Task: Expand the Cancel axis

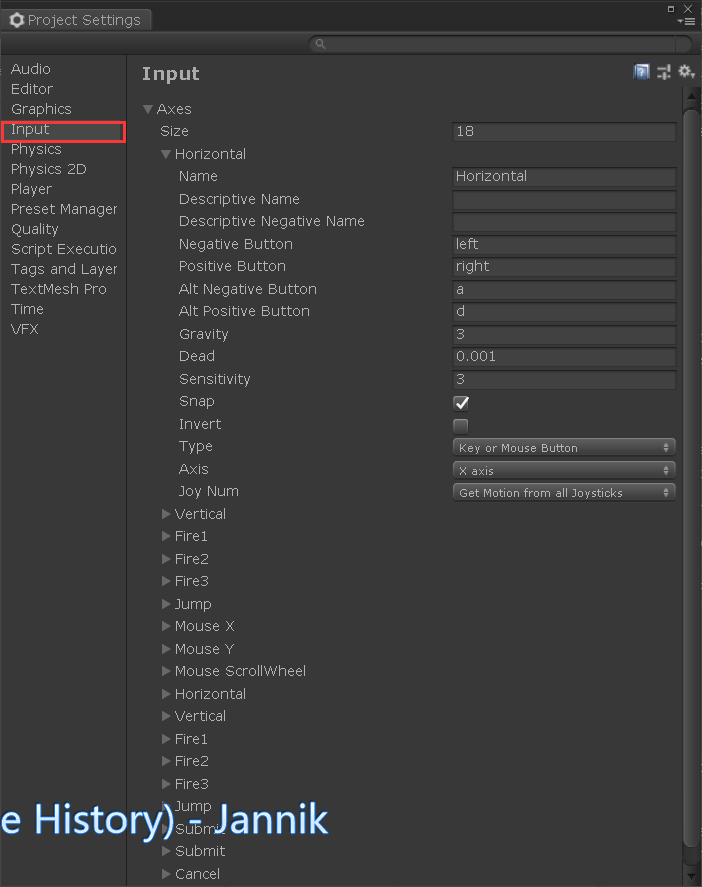Action: (166, 874)
